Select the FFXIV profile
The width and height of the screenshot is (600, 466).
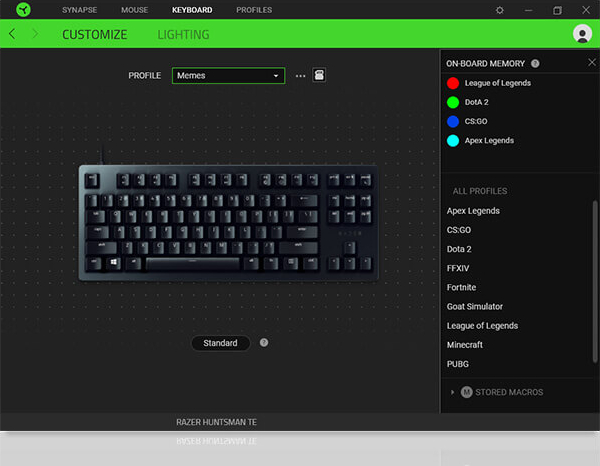[x=458, y=268]
